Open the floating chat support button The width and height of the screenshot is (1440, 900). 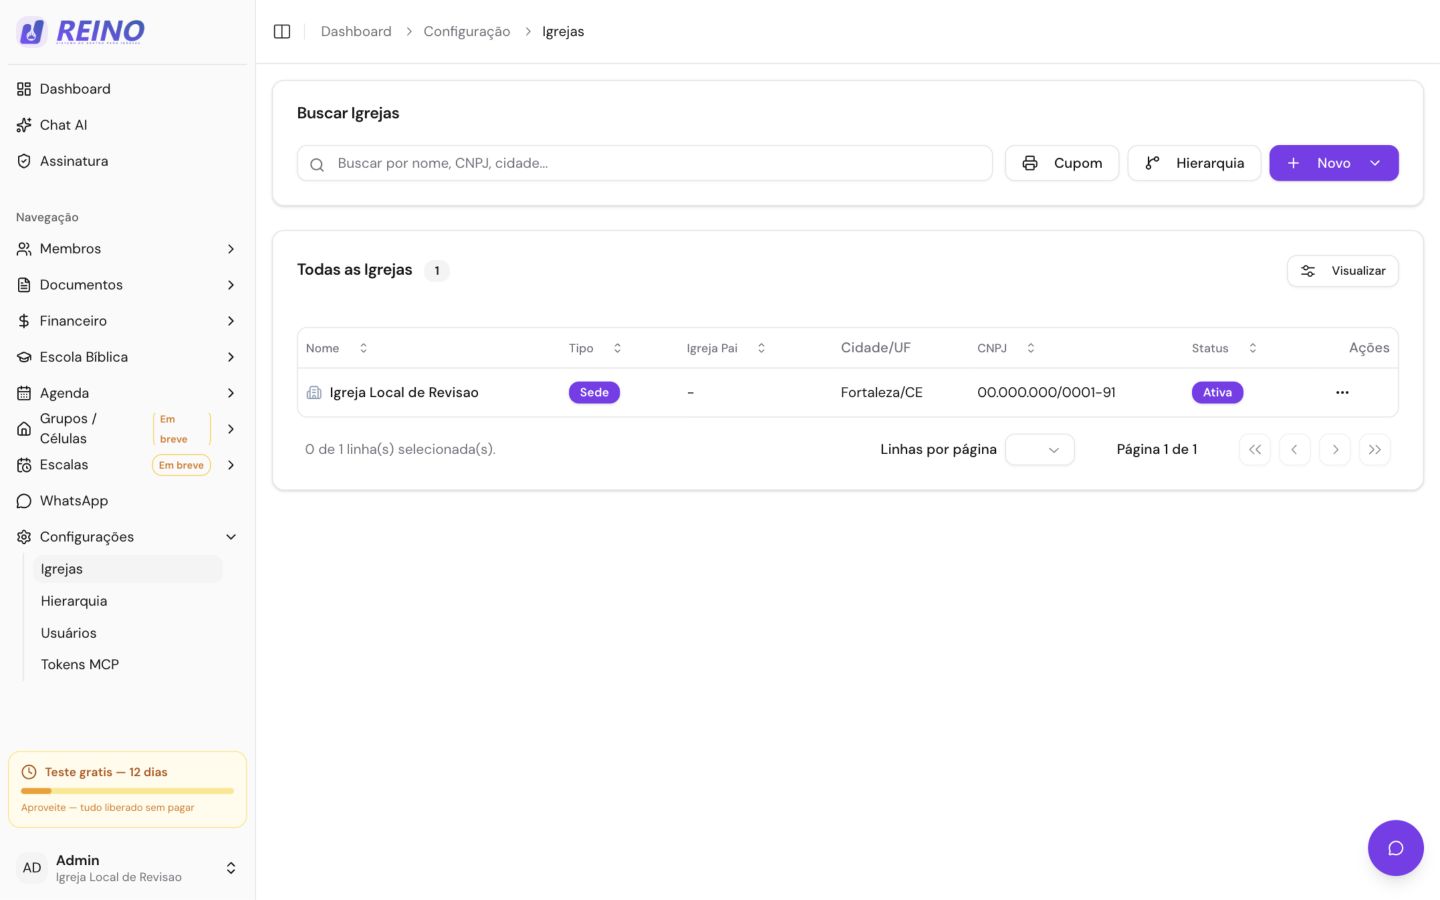coord(1396,848)
